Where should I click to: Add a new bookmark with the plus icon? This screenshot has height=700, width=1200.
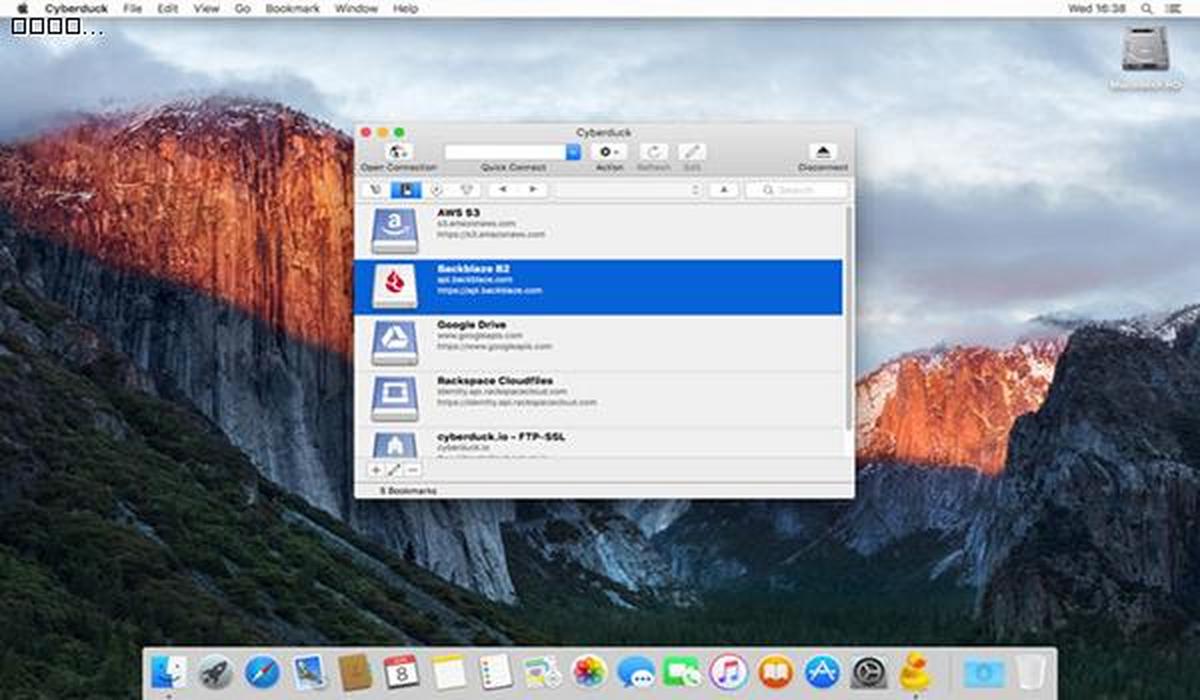(376, 470)
